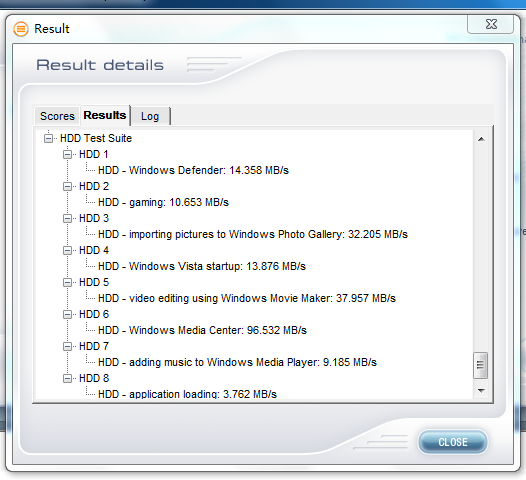Collapse the HDD 3 tree node

point(67,218)
